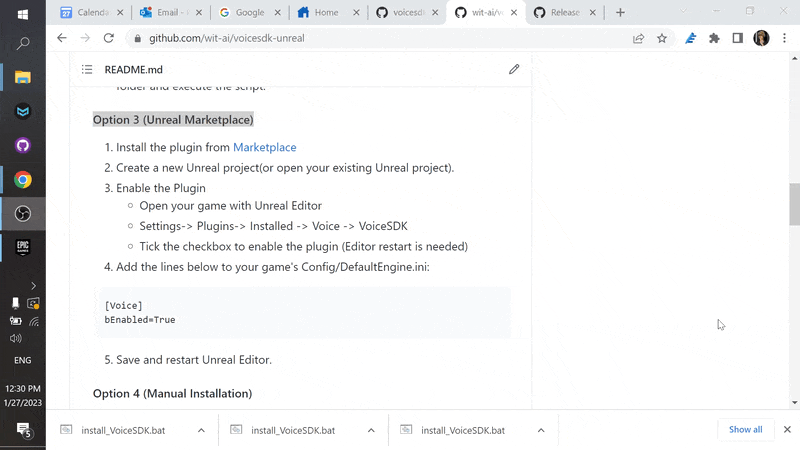This screenshot has height=450, width=800.
Task: Bookmark this page with the star
Action: 662,38
